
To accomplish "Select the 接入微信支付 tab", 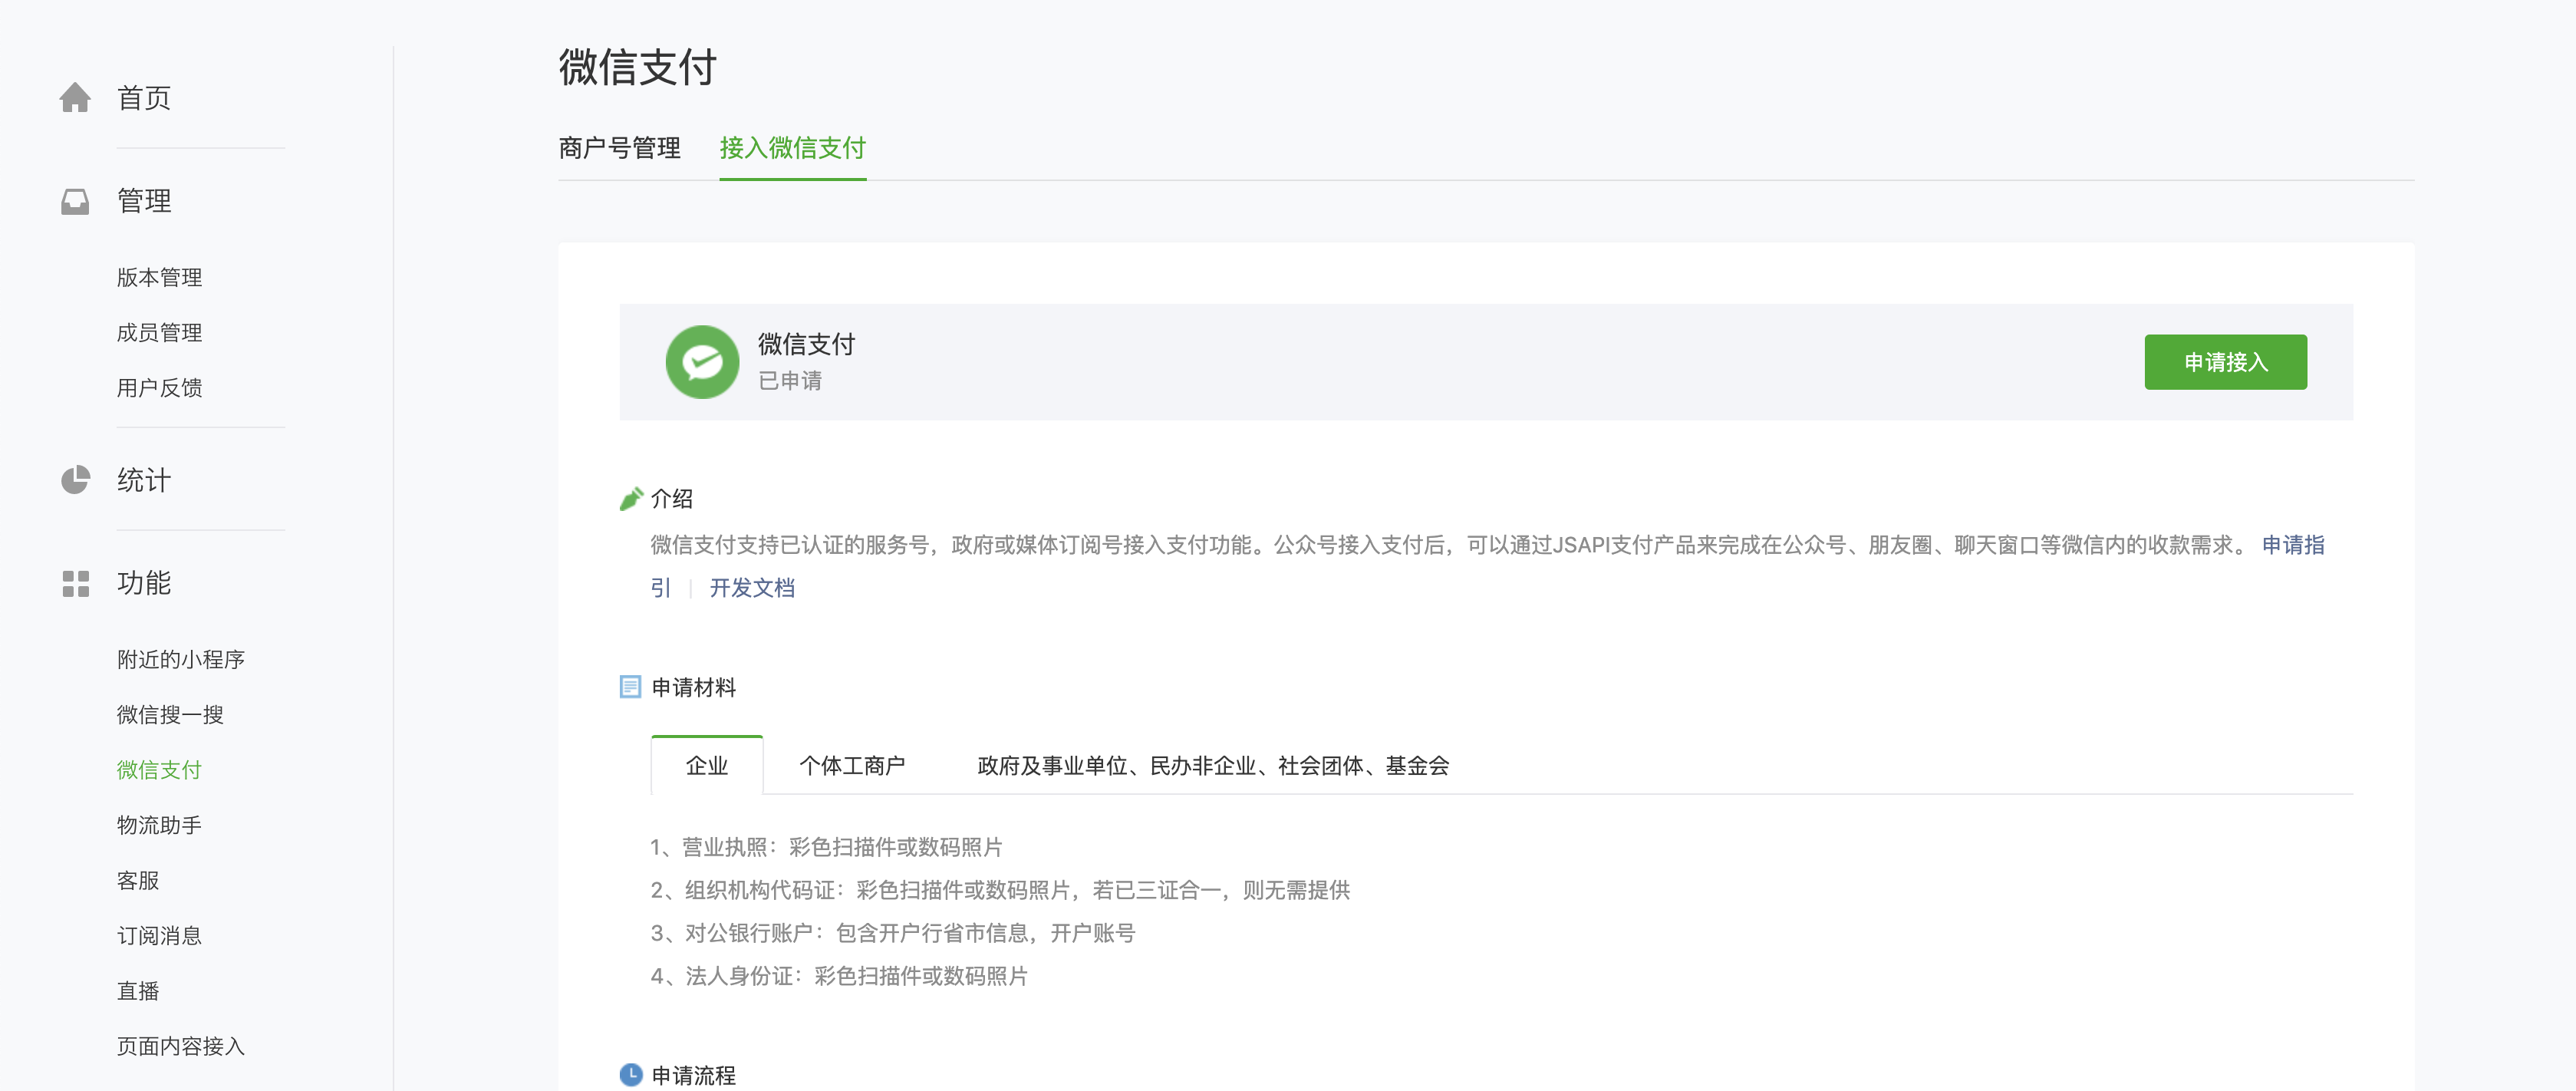I will click(792, 148).
